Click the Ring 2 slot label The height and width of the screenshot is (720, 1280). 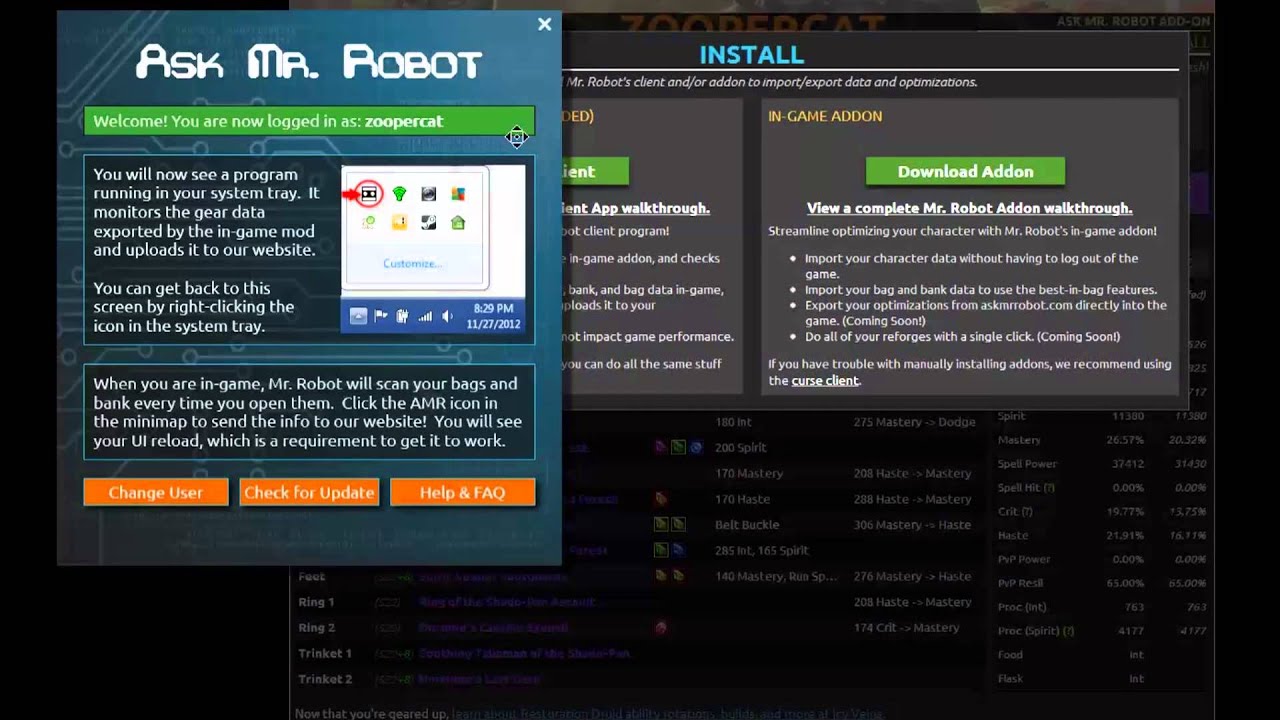316,628
